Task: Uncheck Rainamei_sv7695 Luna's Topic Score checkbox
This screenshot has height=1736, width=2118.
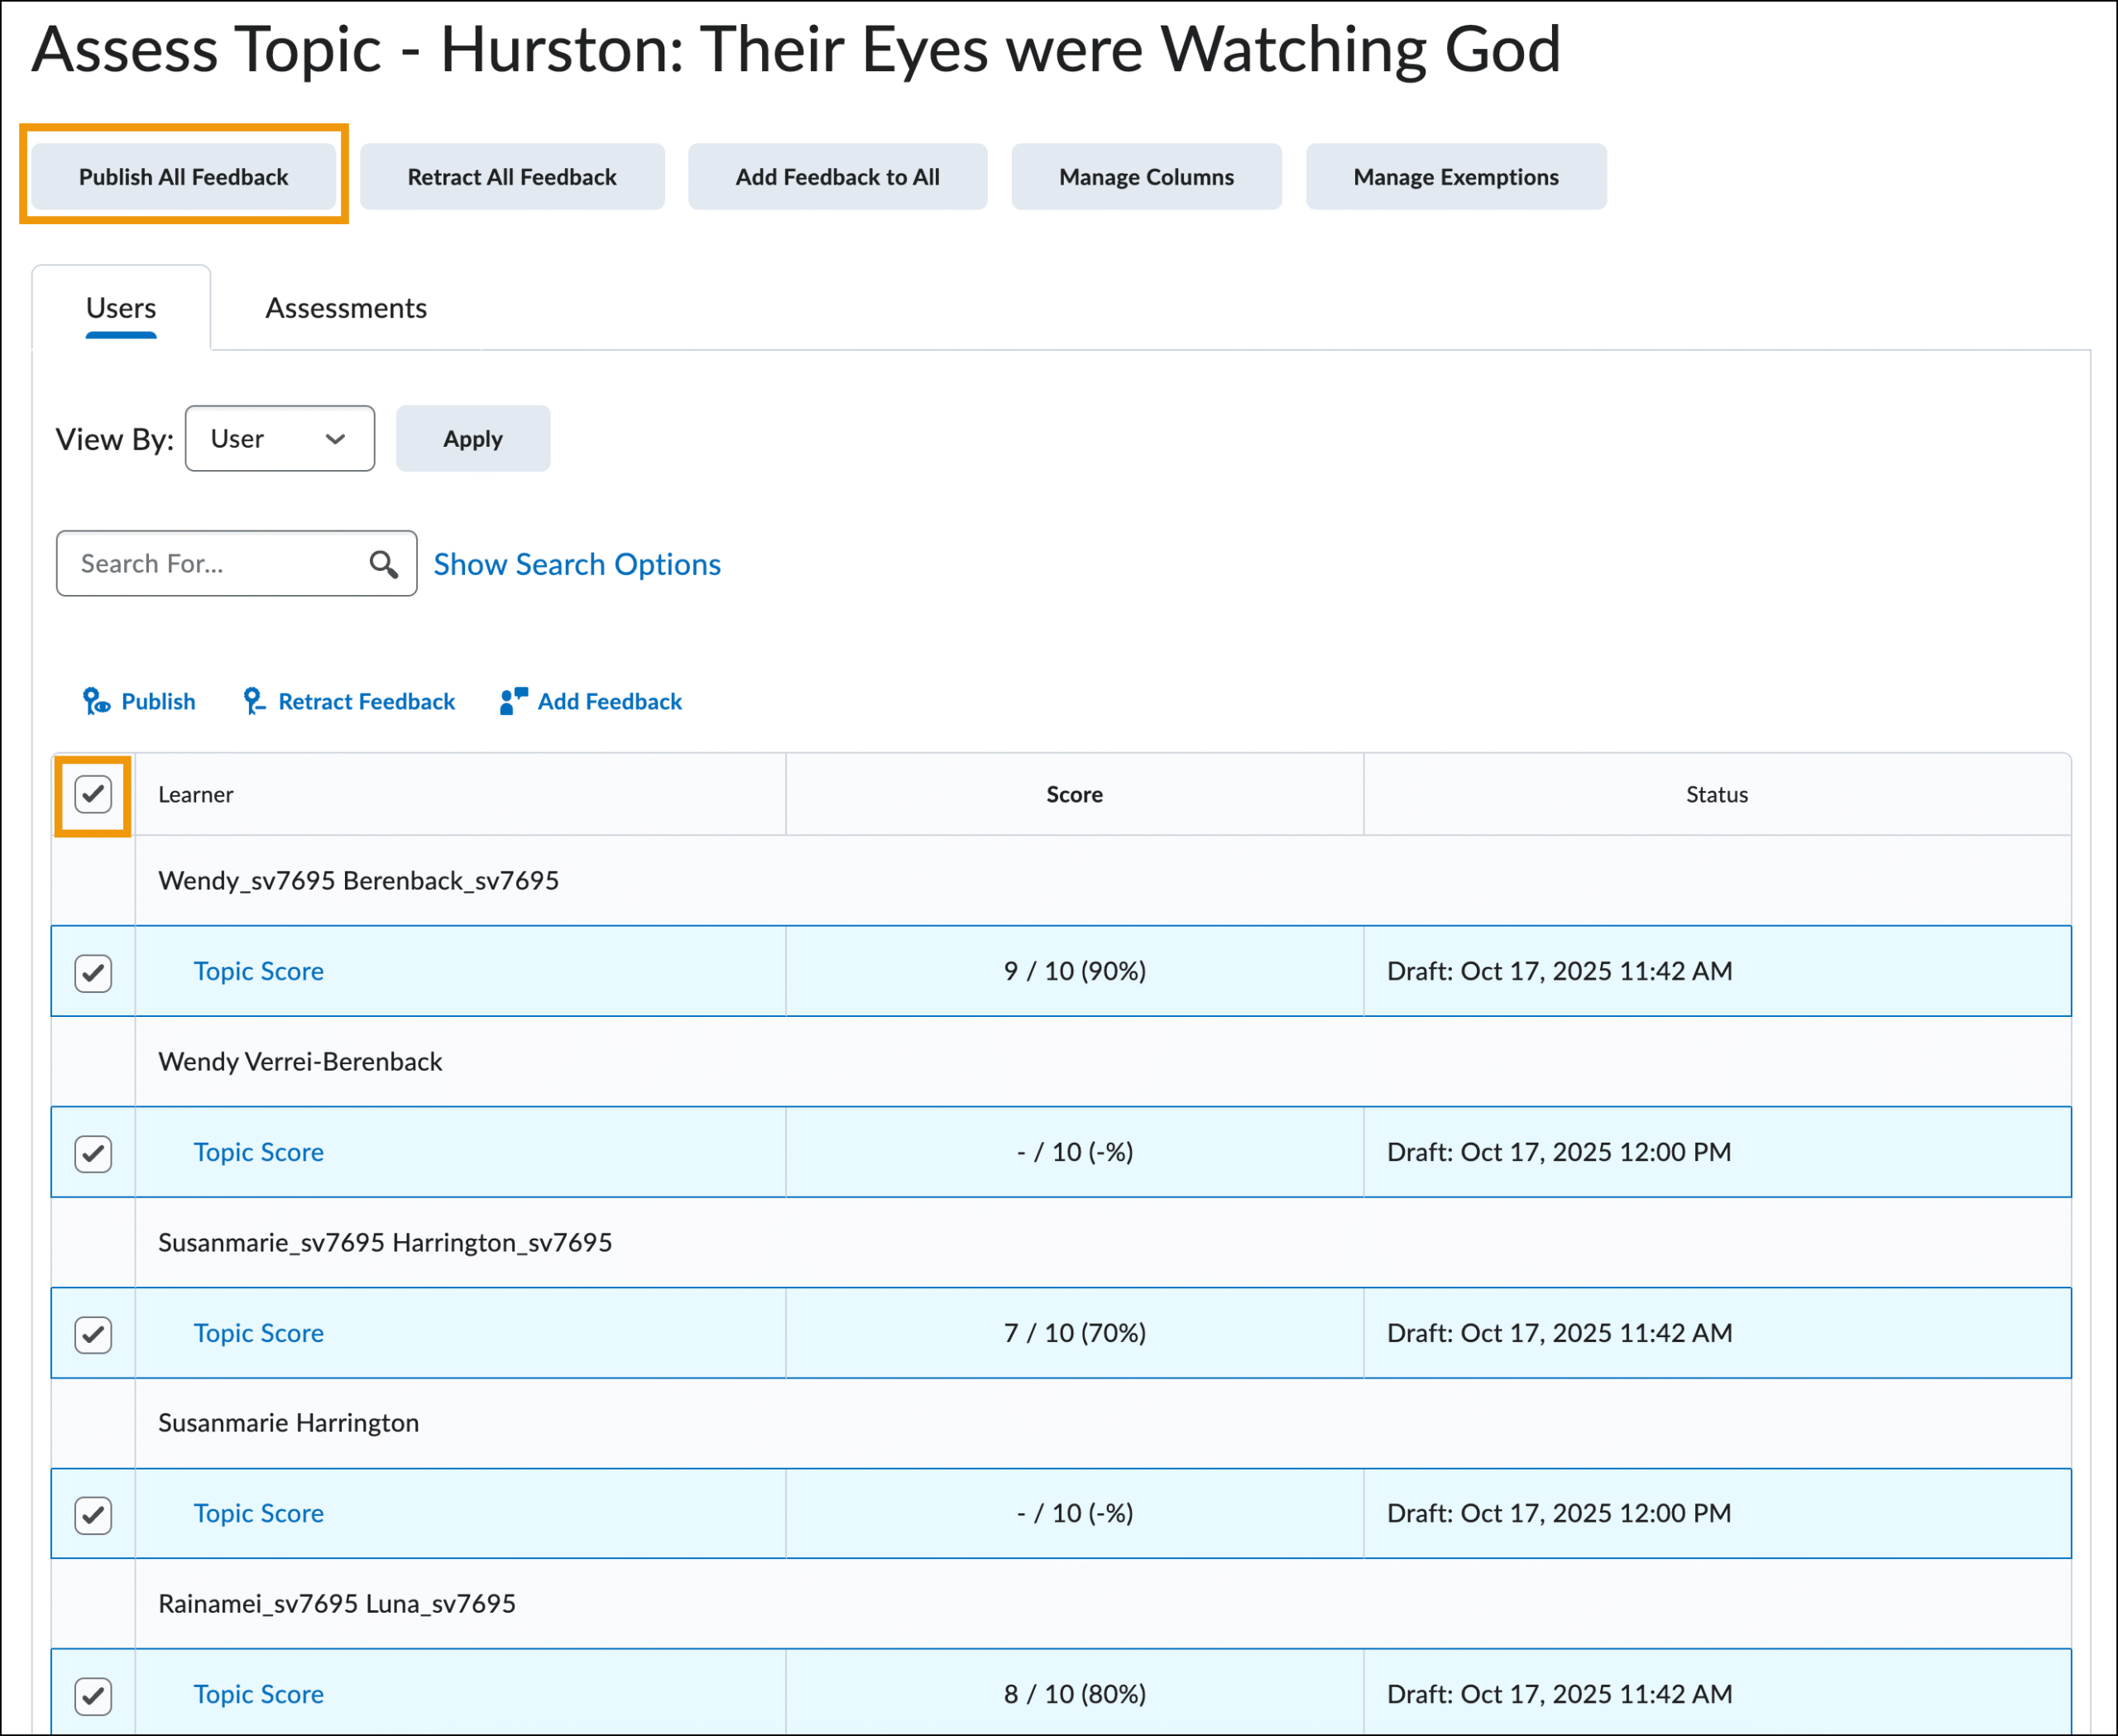Action: pos(93,1695)
